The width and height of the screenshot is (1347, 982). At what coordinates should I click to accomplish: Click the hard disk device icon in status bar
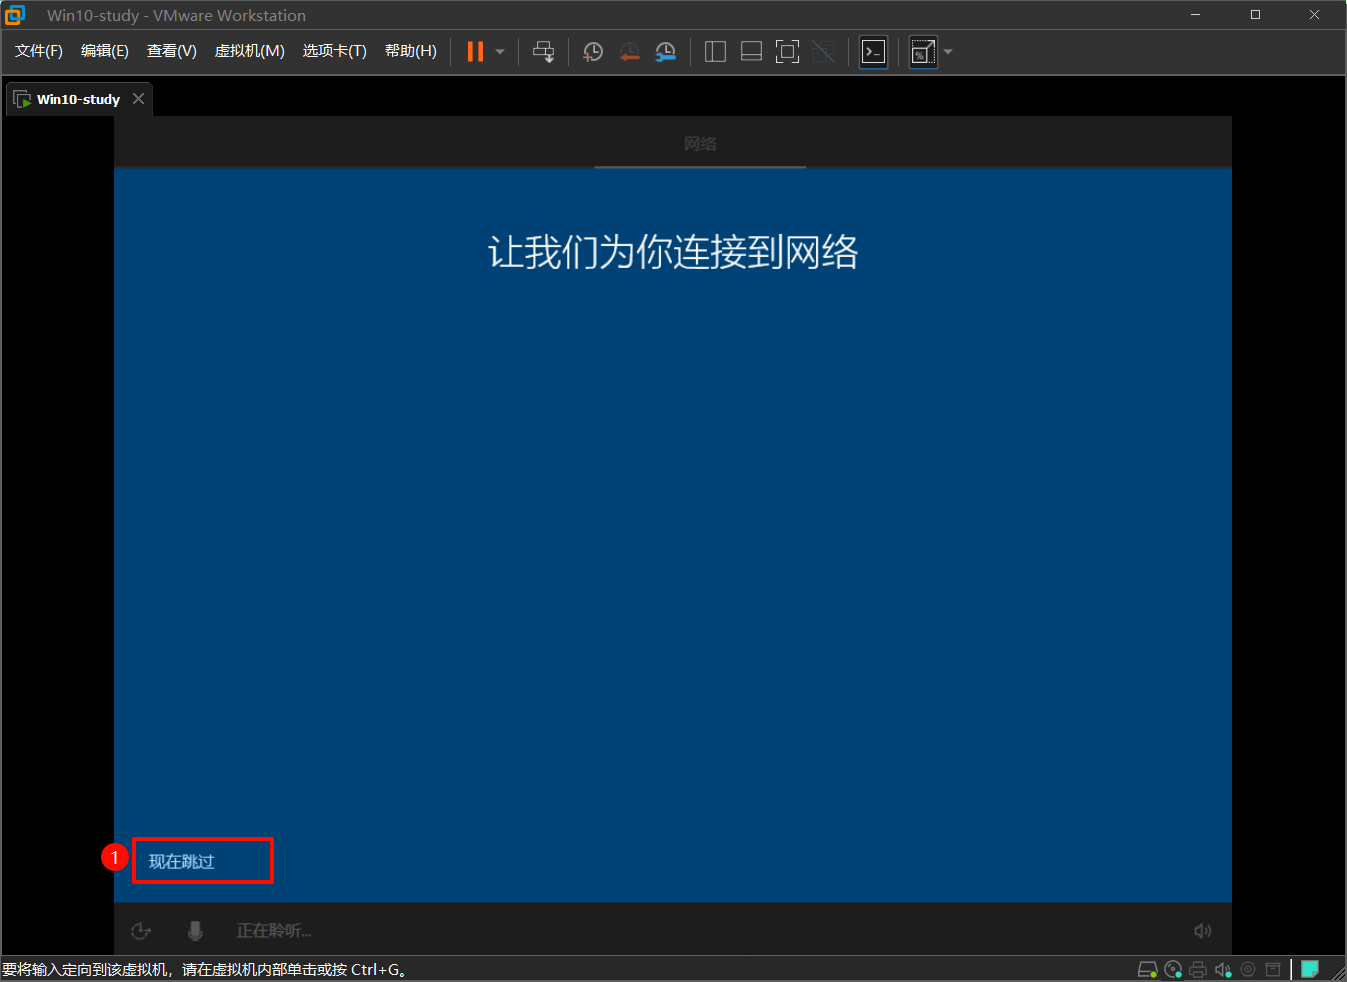[1147, 968]
